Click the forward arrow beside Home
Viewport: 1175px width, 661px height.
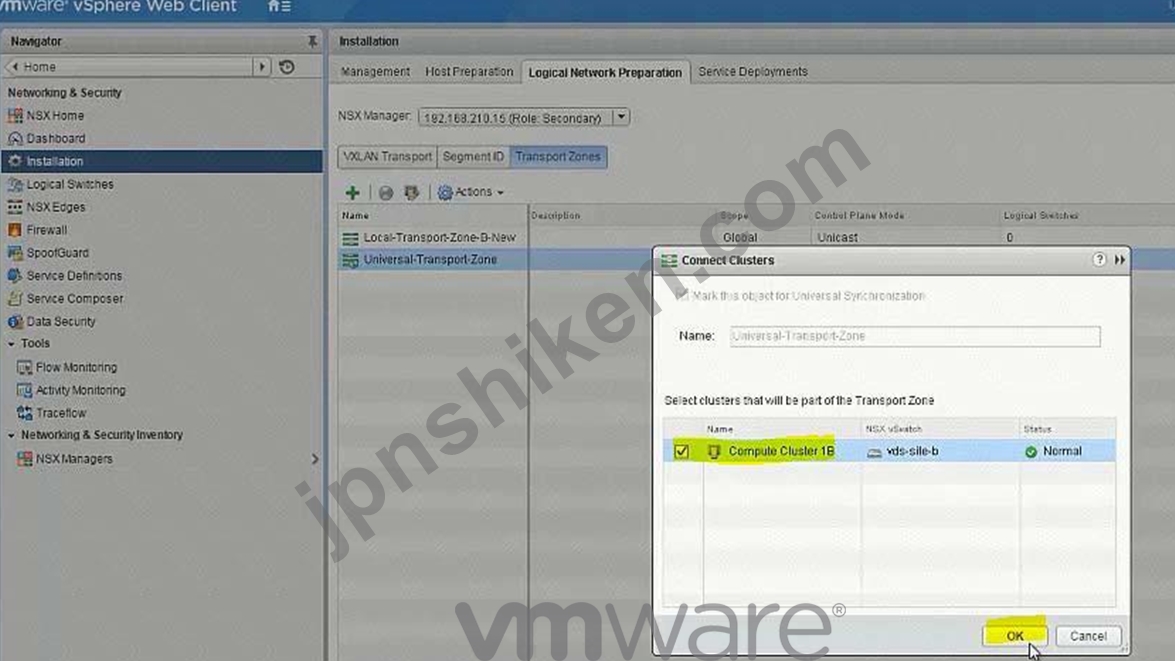(x=262, y=67)
